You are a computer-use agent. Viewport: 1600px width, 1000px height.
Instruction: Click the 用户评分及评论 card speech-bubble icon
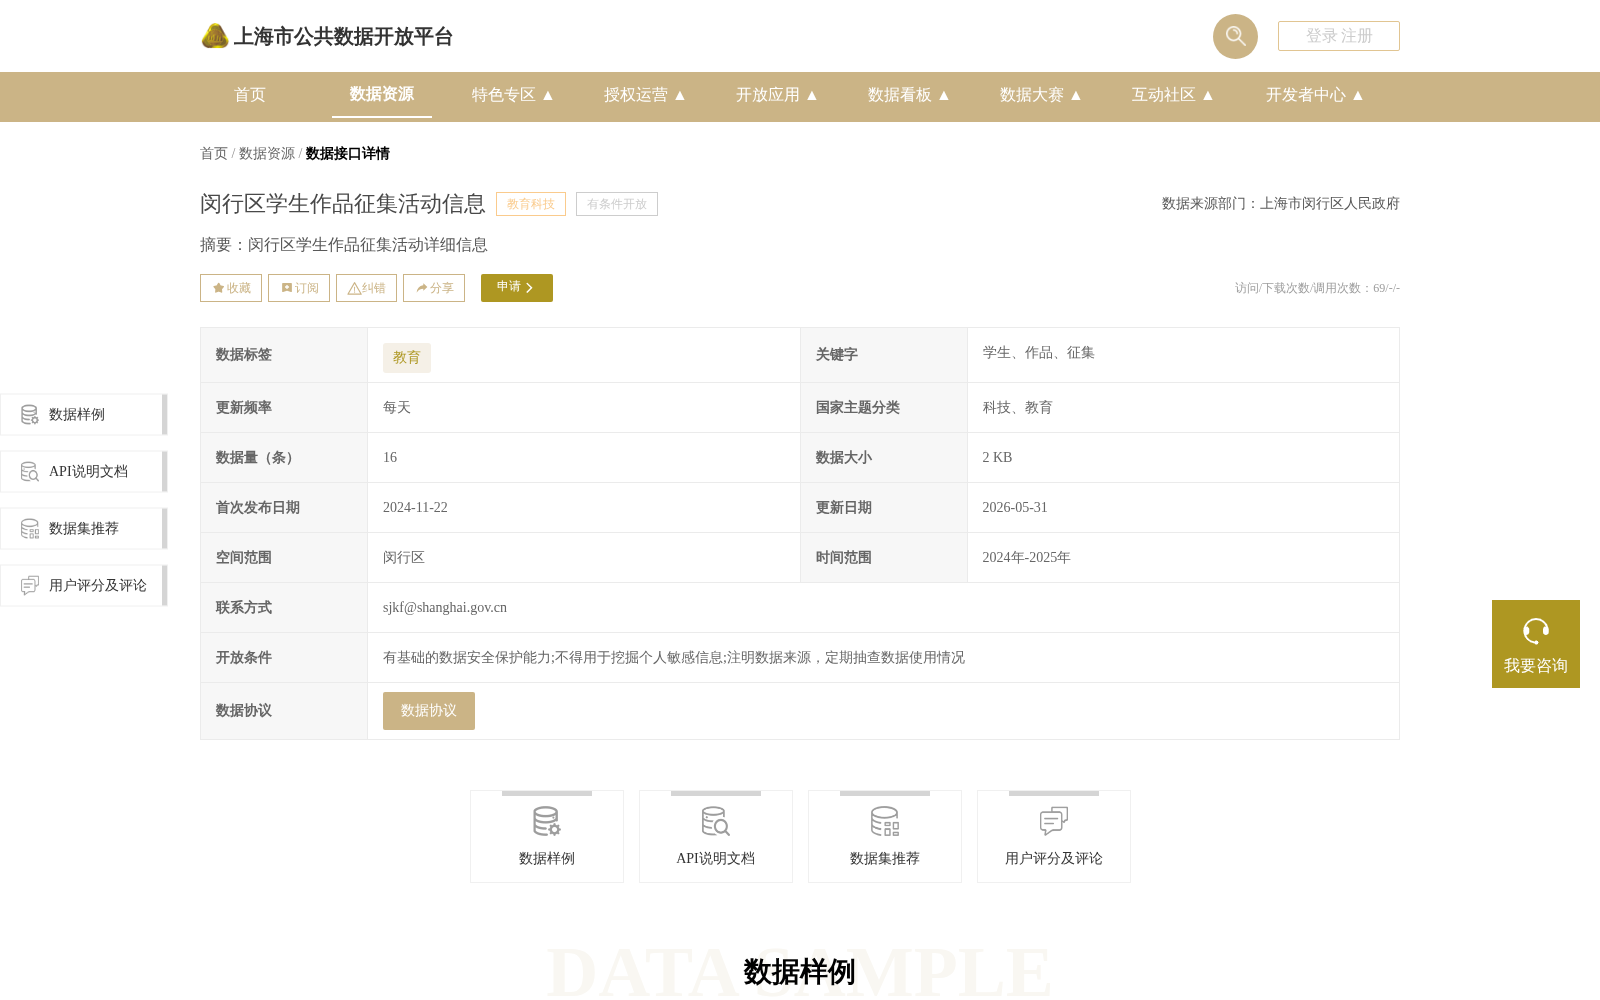click(1054, 822)
